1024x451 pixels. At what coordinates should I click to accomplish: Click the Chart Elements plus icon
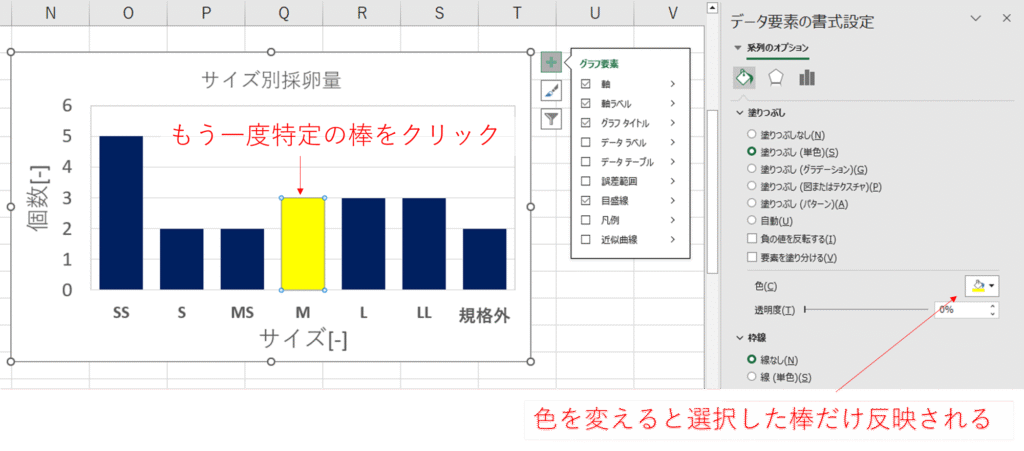[551, 62]
